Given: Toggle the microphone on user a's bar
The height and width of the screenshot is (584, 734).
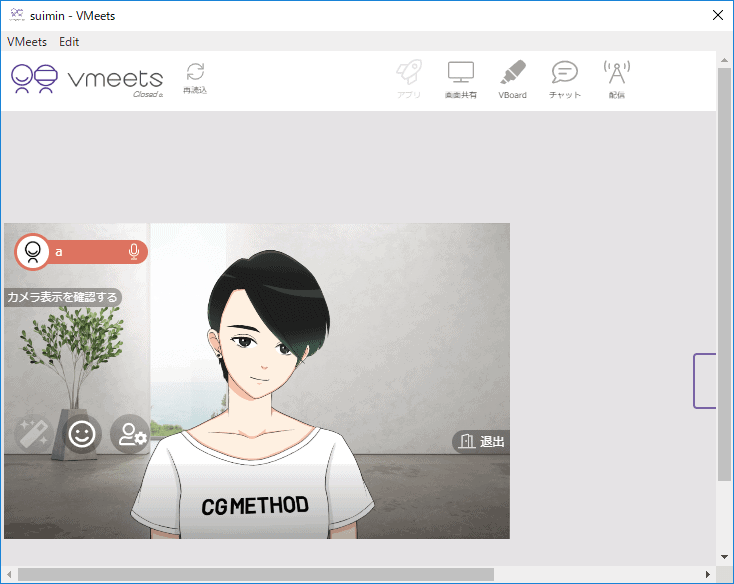Looking at the screenshot, I should point(134,252).
